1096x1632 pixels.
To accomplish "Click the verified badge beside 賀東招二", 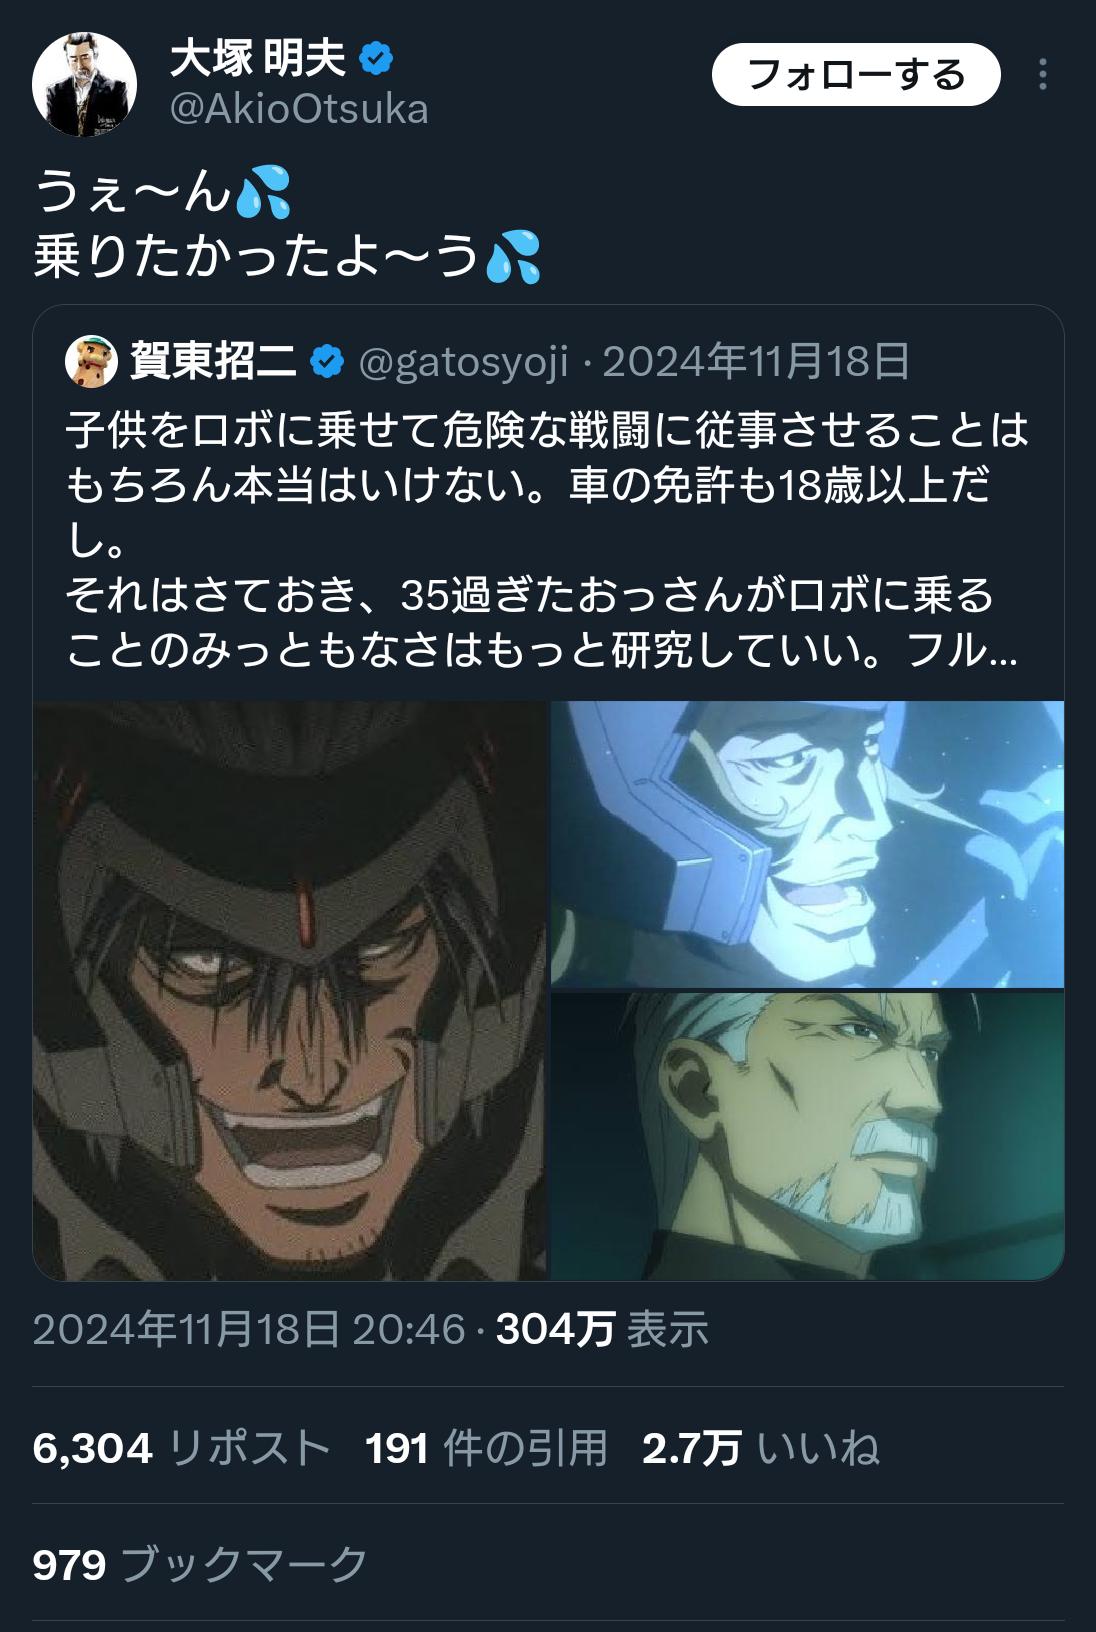I will (327, 361).
